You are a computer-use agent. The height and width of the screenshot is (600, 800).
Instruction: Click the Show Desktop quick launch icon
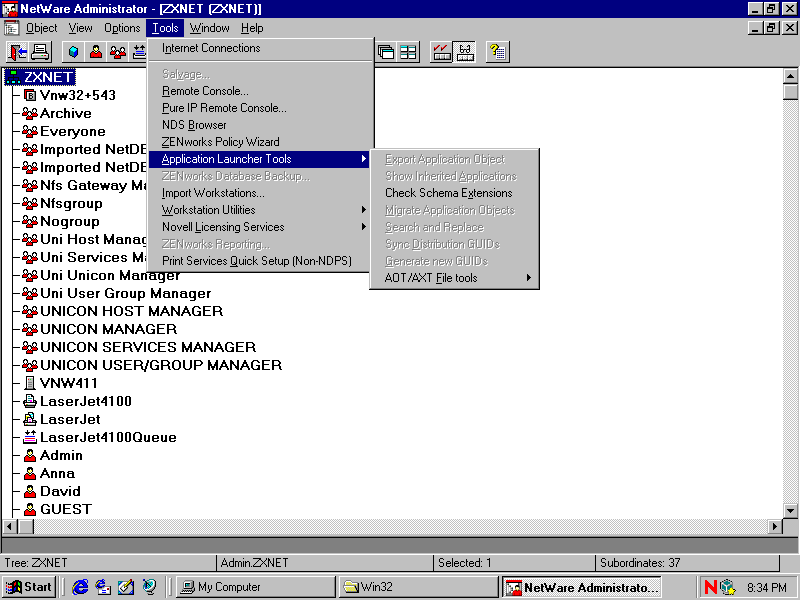pos(126,587)
